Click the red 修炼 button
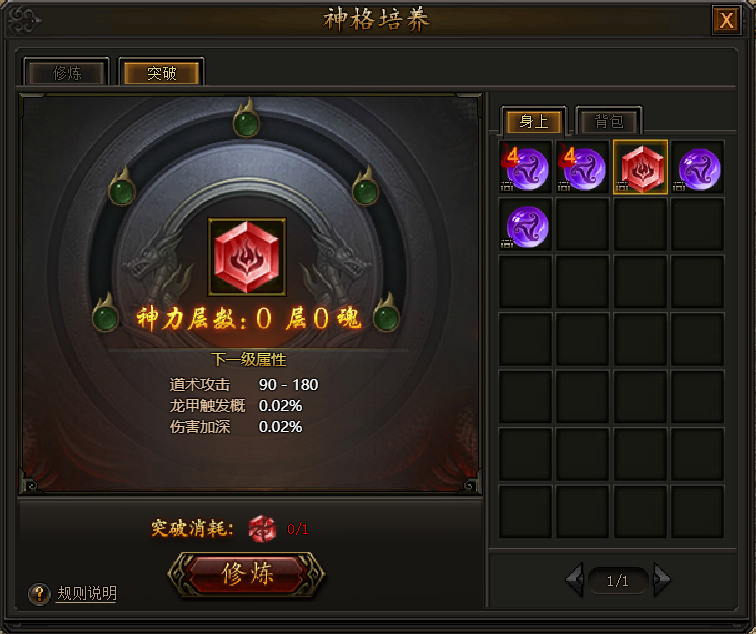This screenshot has height=634, width=756. click(247, 574)
